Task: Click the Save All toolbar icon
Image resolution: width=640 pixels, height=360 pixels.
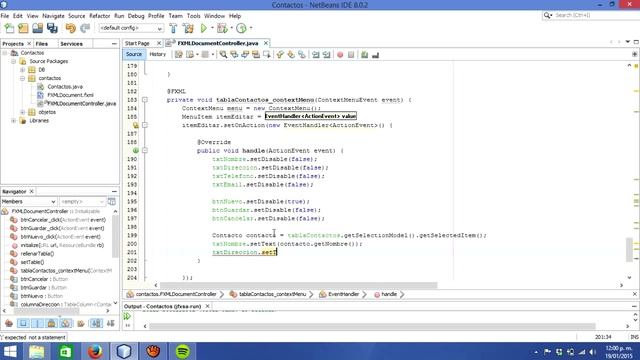Action: pyautogui.click(x=52, y=28)
